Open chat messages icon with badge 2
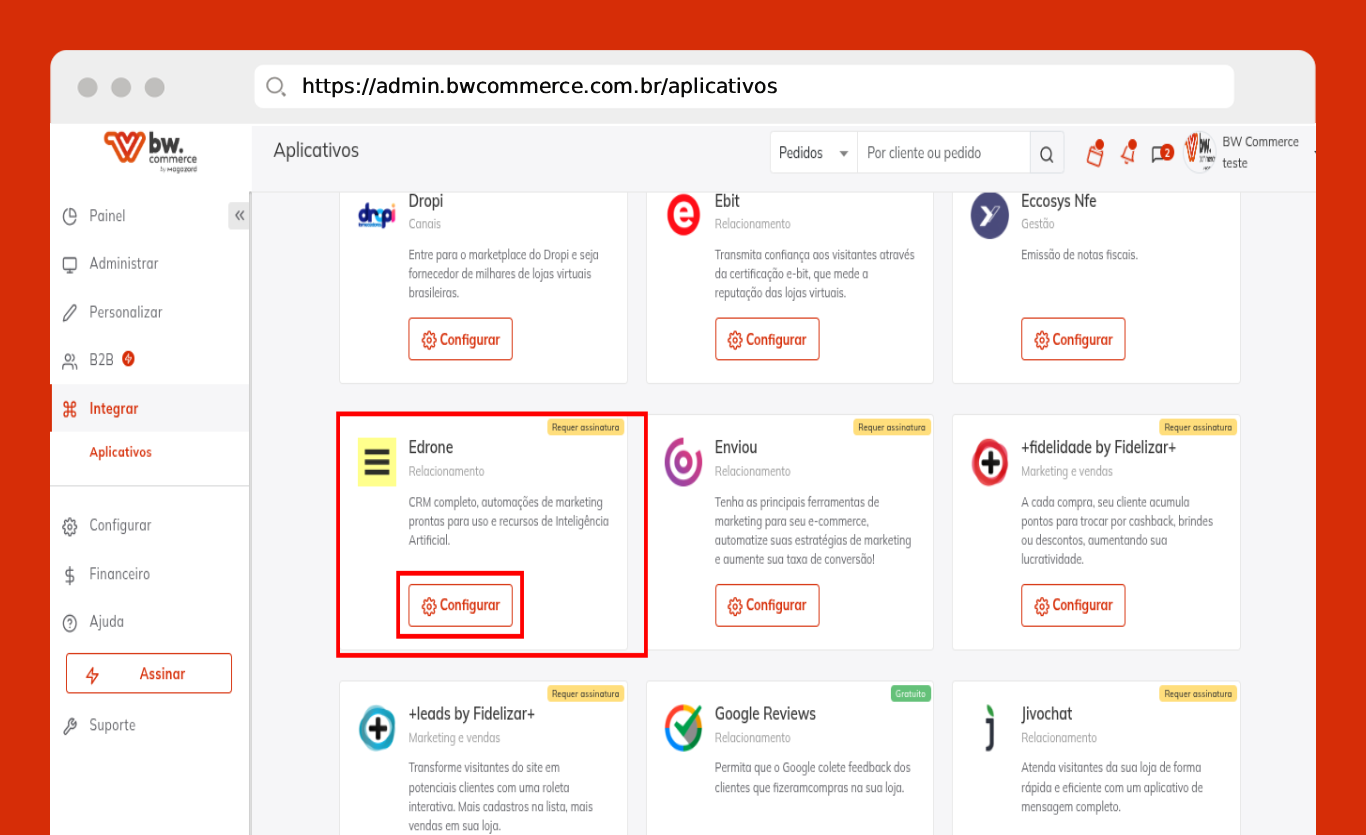Image resolution: width=1366 pixels, height=835 pixels. coord(1161,154)
